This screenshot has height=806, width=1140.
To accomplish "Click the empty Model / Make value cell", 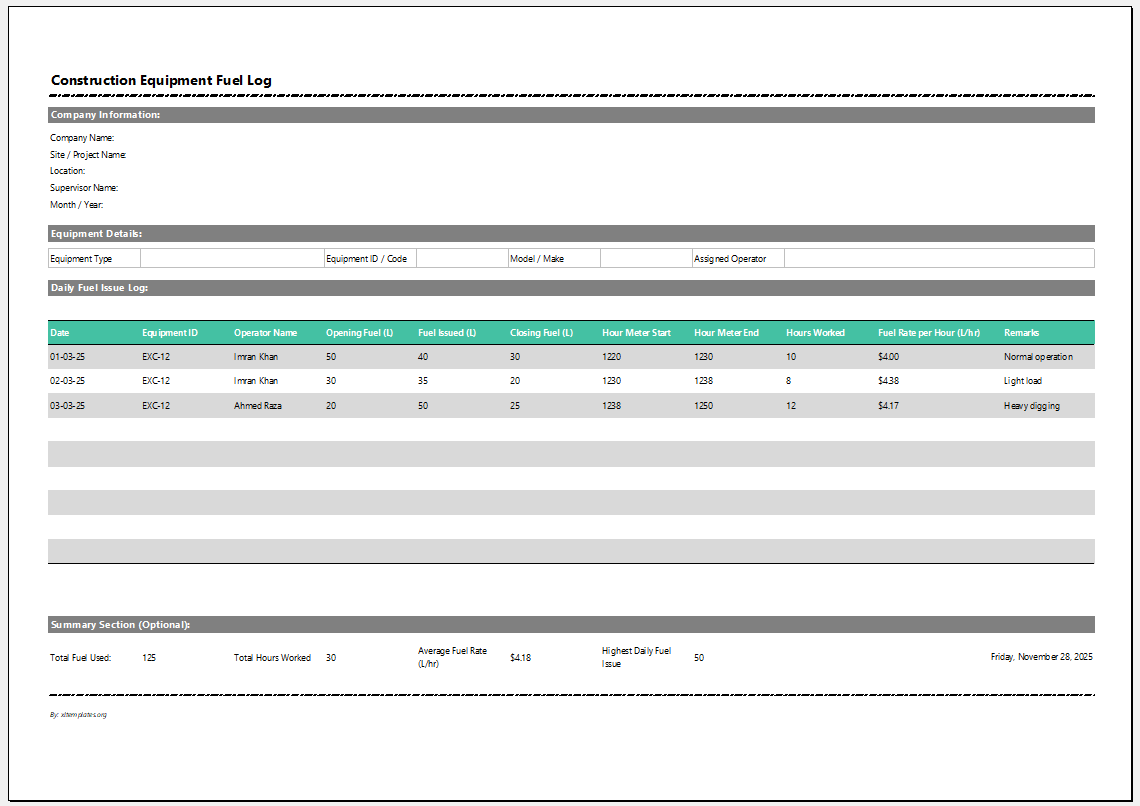I will (646, 259).
